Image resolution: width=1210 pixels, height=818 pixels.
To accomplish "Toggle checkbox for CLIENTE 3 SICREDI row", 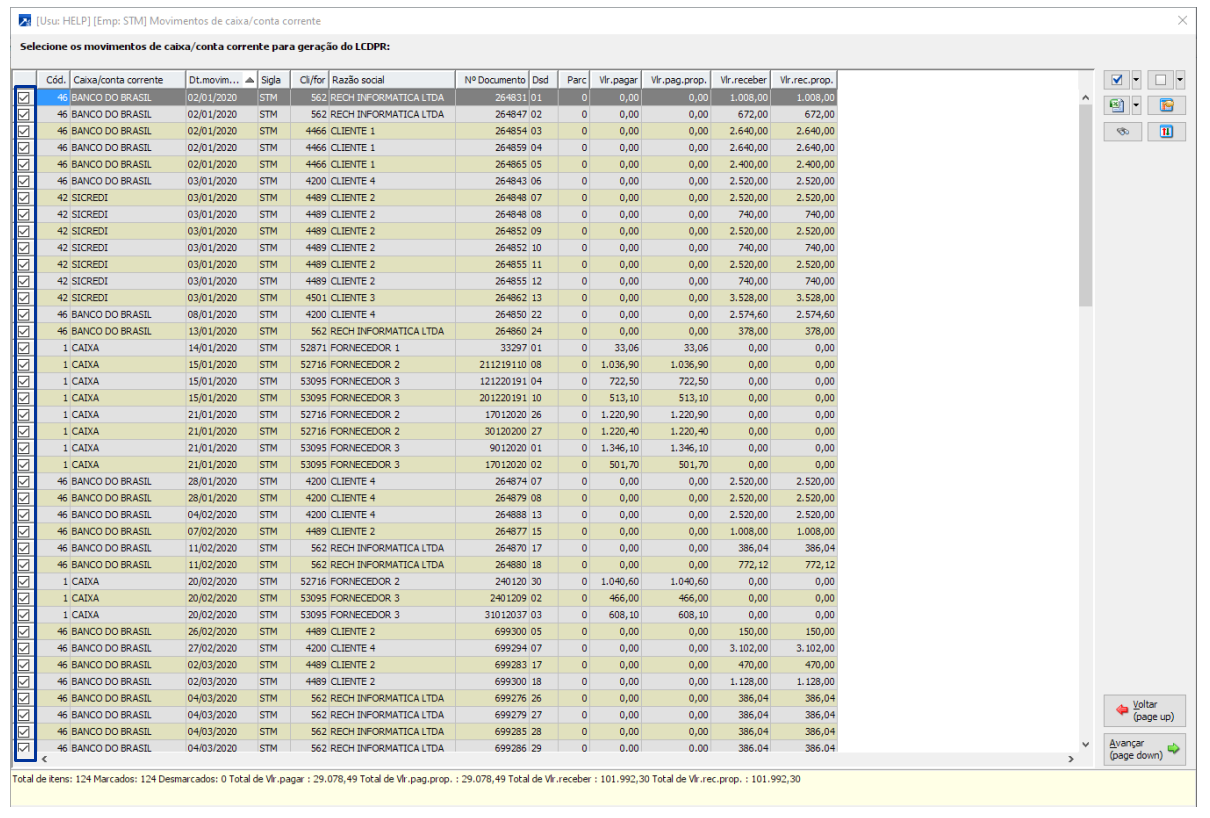I will tap(24, 298).
